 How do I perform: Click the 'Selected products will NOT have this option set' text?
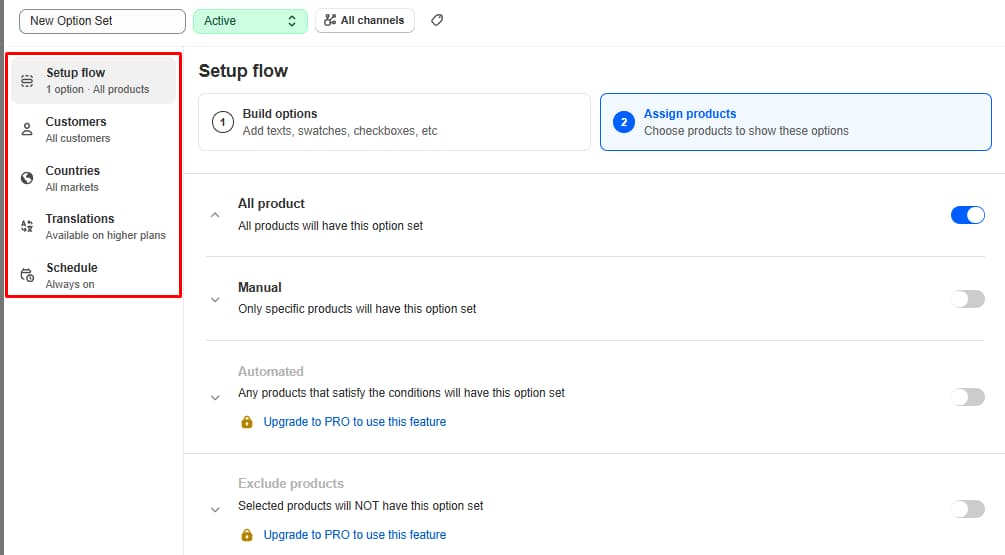point(360,506)
